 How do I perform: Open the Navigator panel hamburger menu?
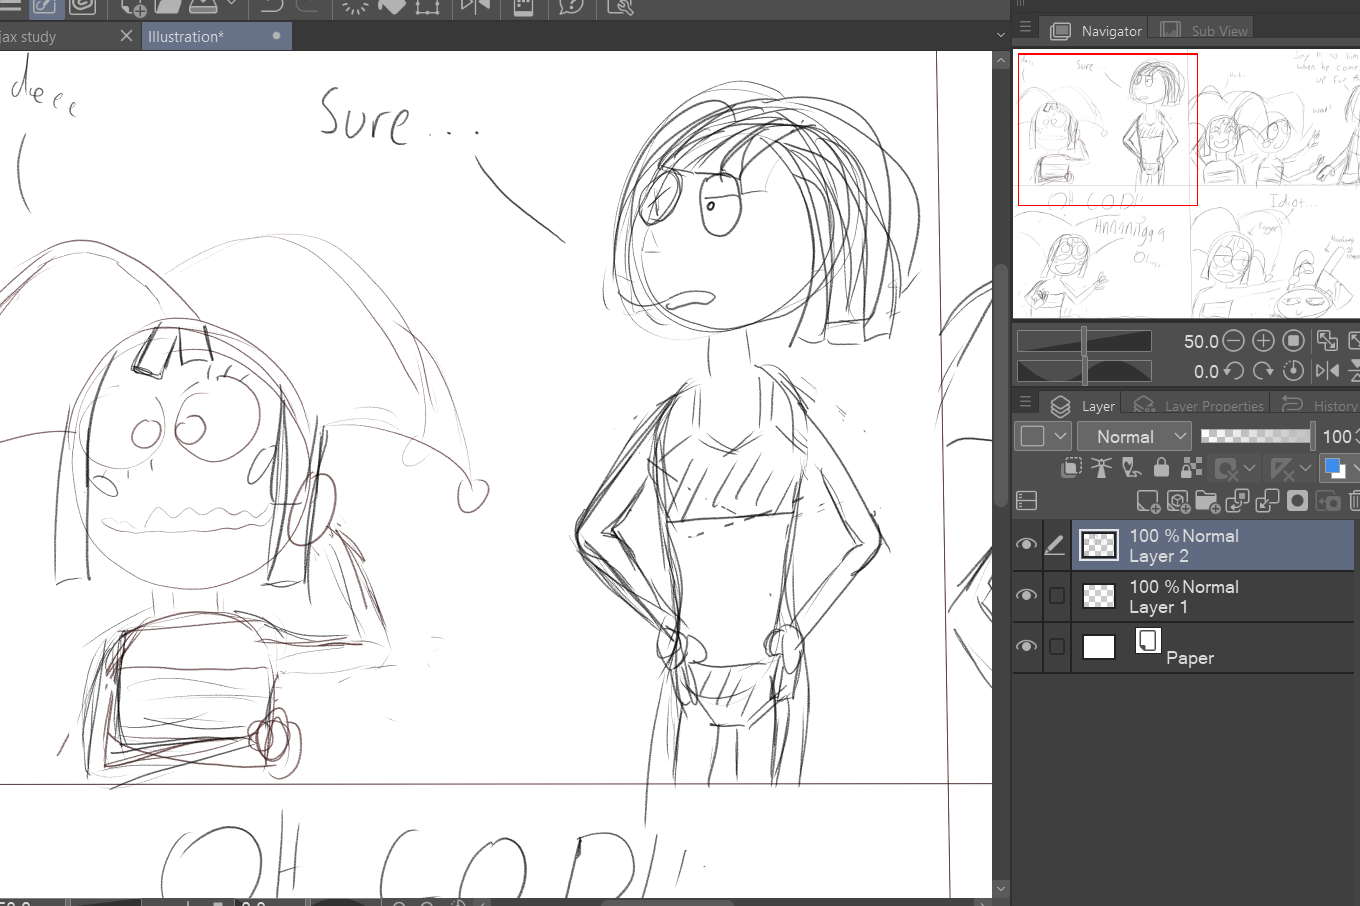(x=1025, y=27)
